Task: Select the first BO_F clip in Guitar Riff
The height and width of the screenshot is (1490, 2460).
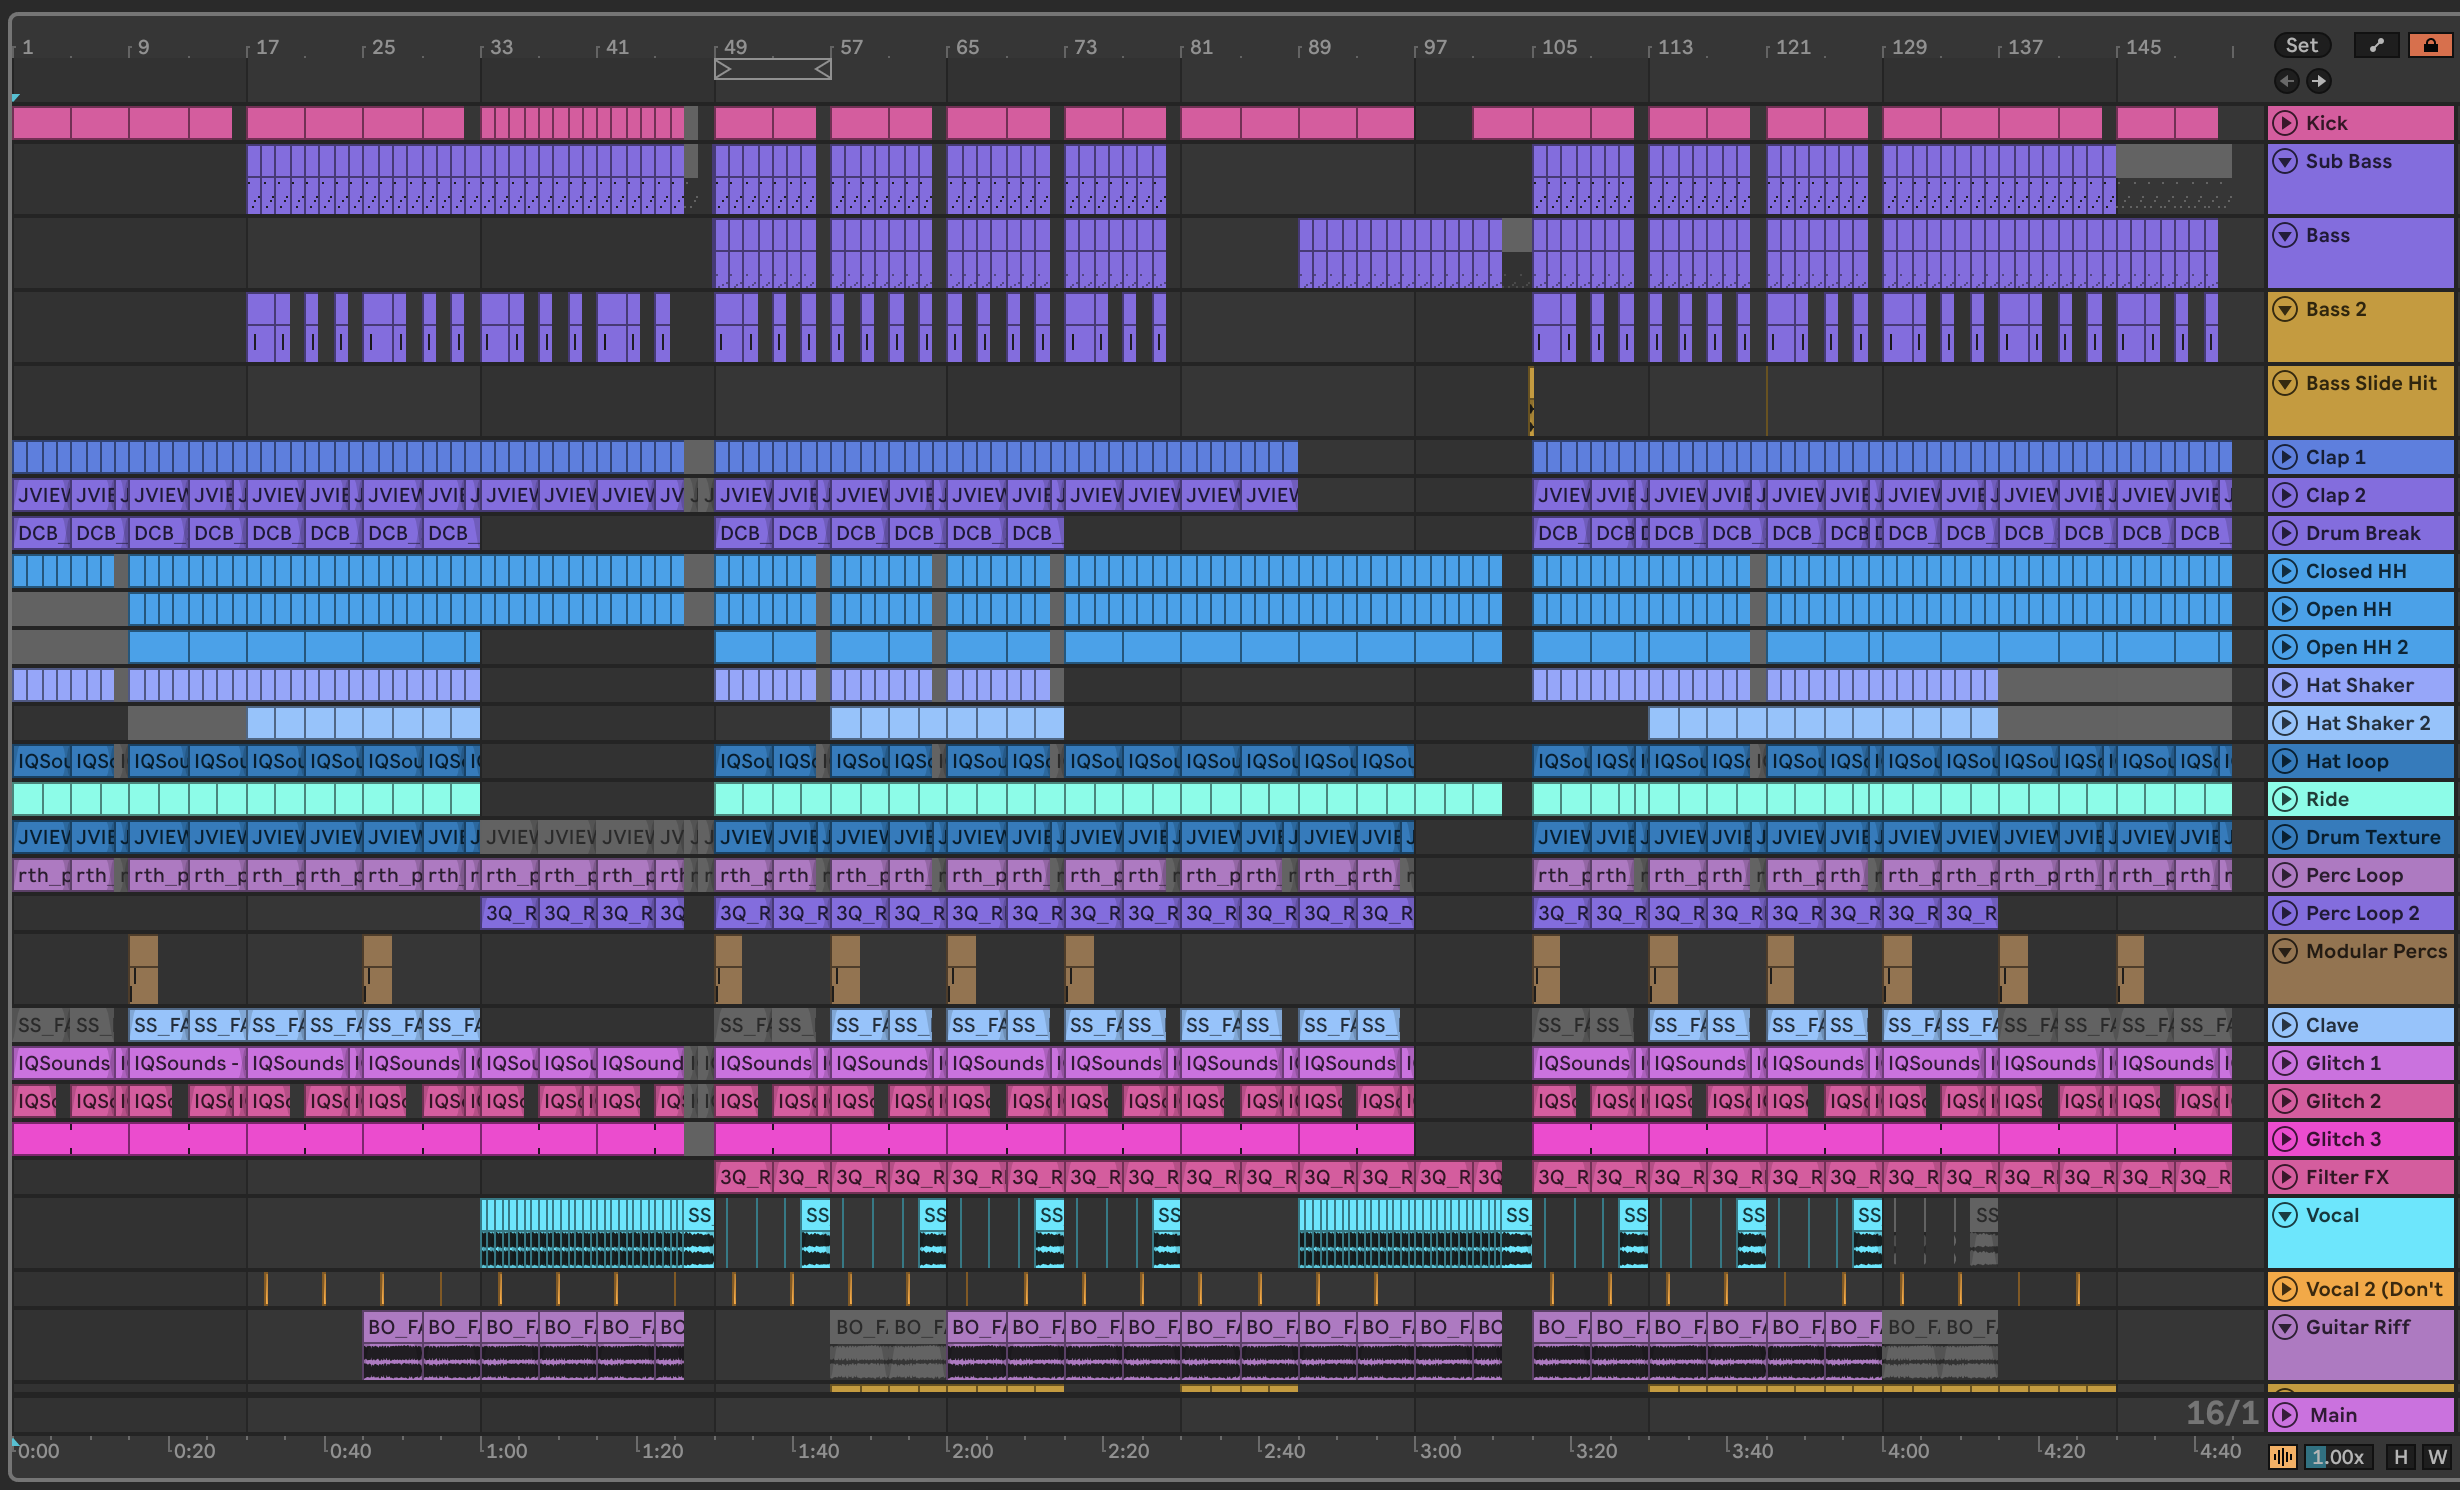Action: tap(392, 1345)
